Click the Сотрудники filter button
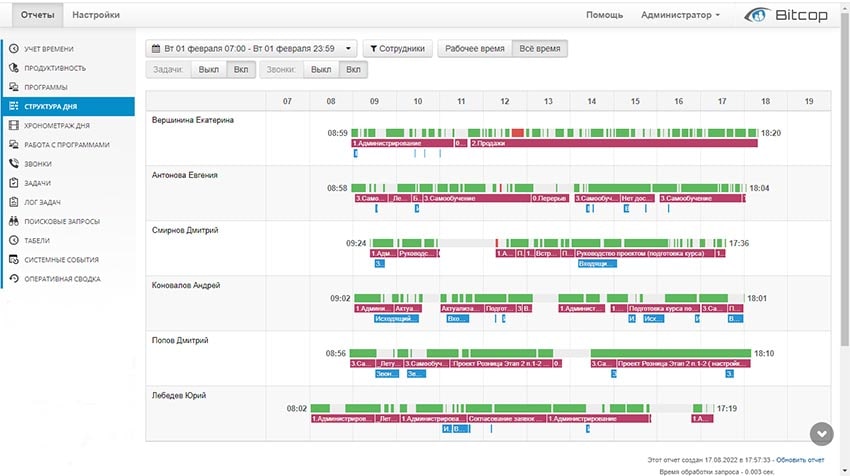 pos(397,48)
